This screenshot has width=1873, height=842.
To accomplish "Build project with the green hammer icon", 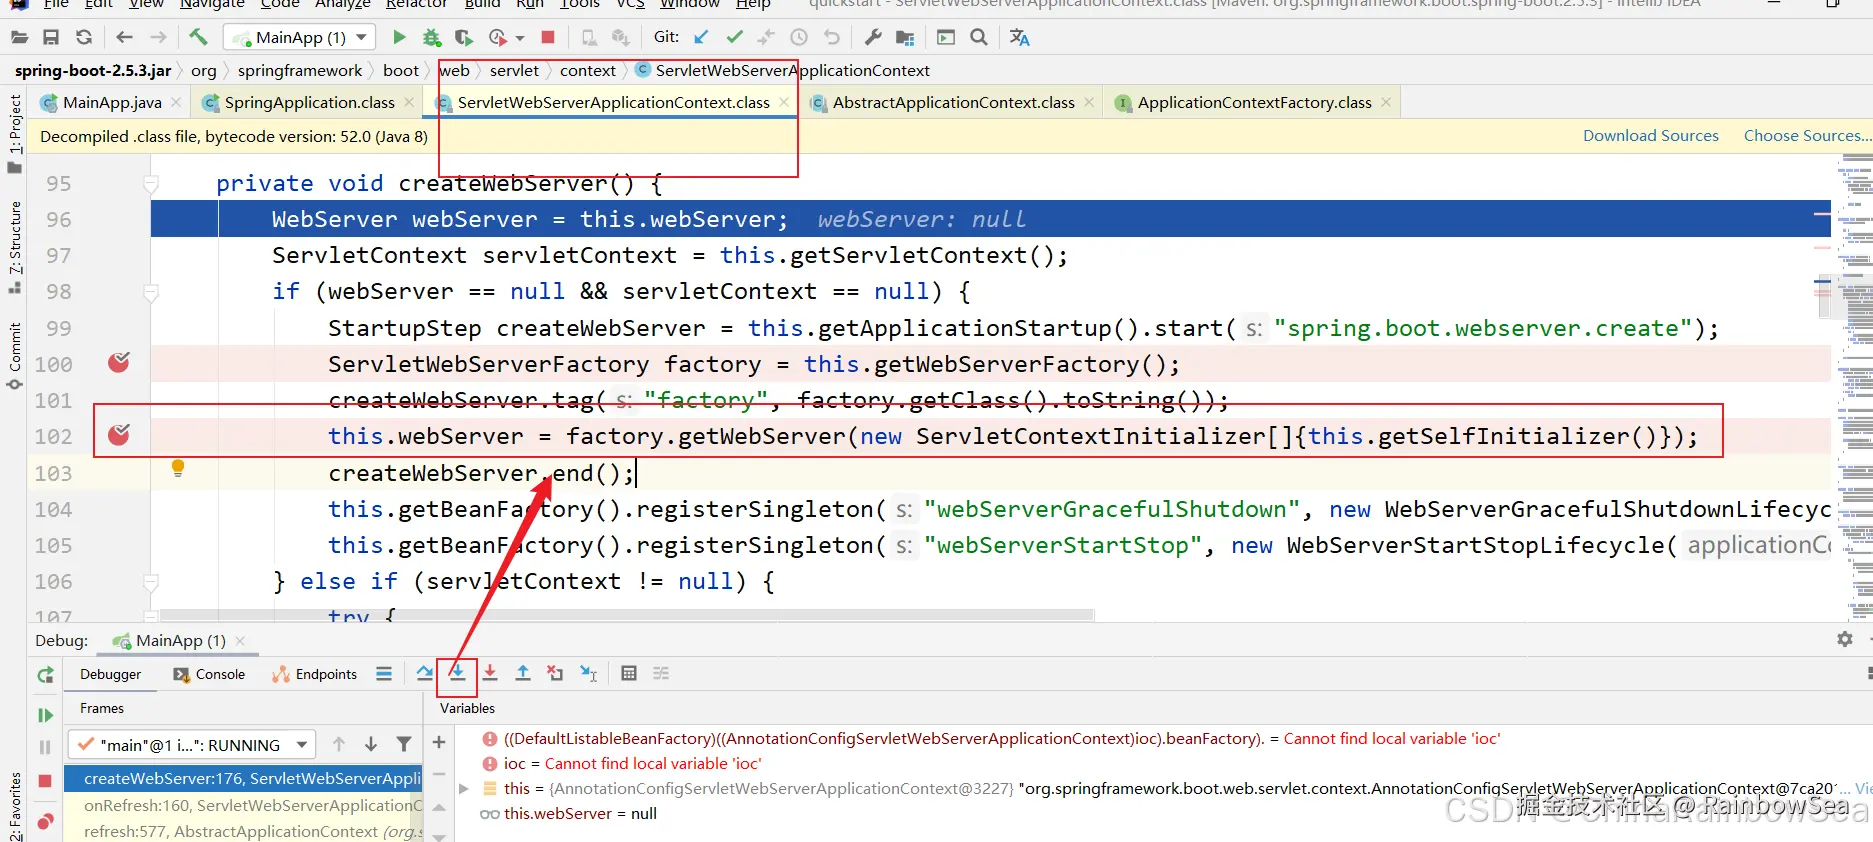I will click(x=198, y=38).
